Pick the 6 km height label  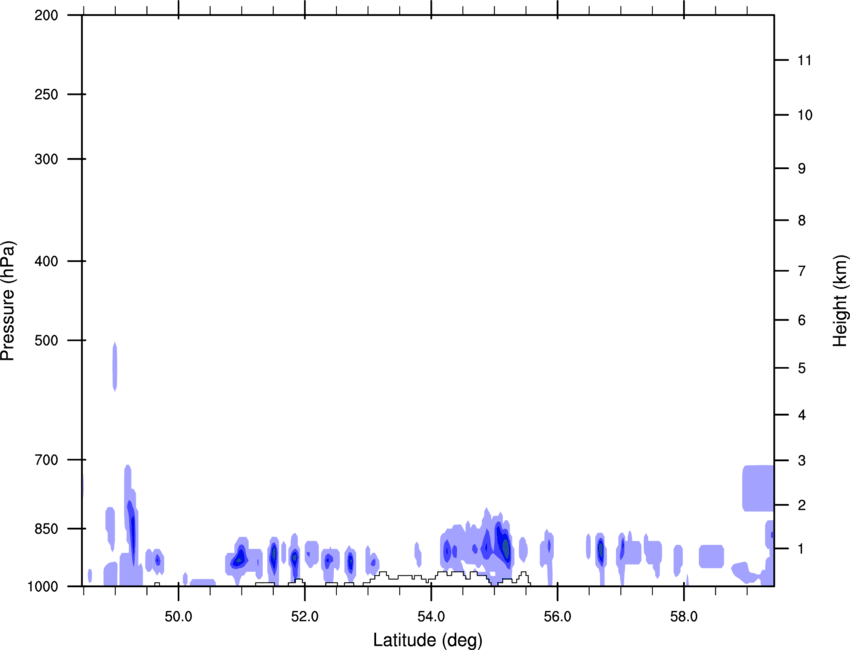coord(801,320)
